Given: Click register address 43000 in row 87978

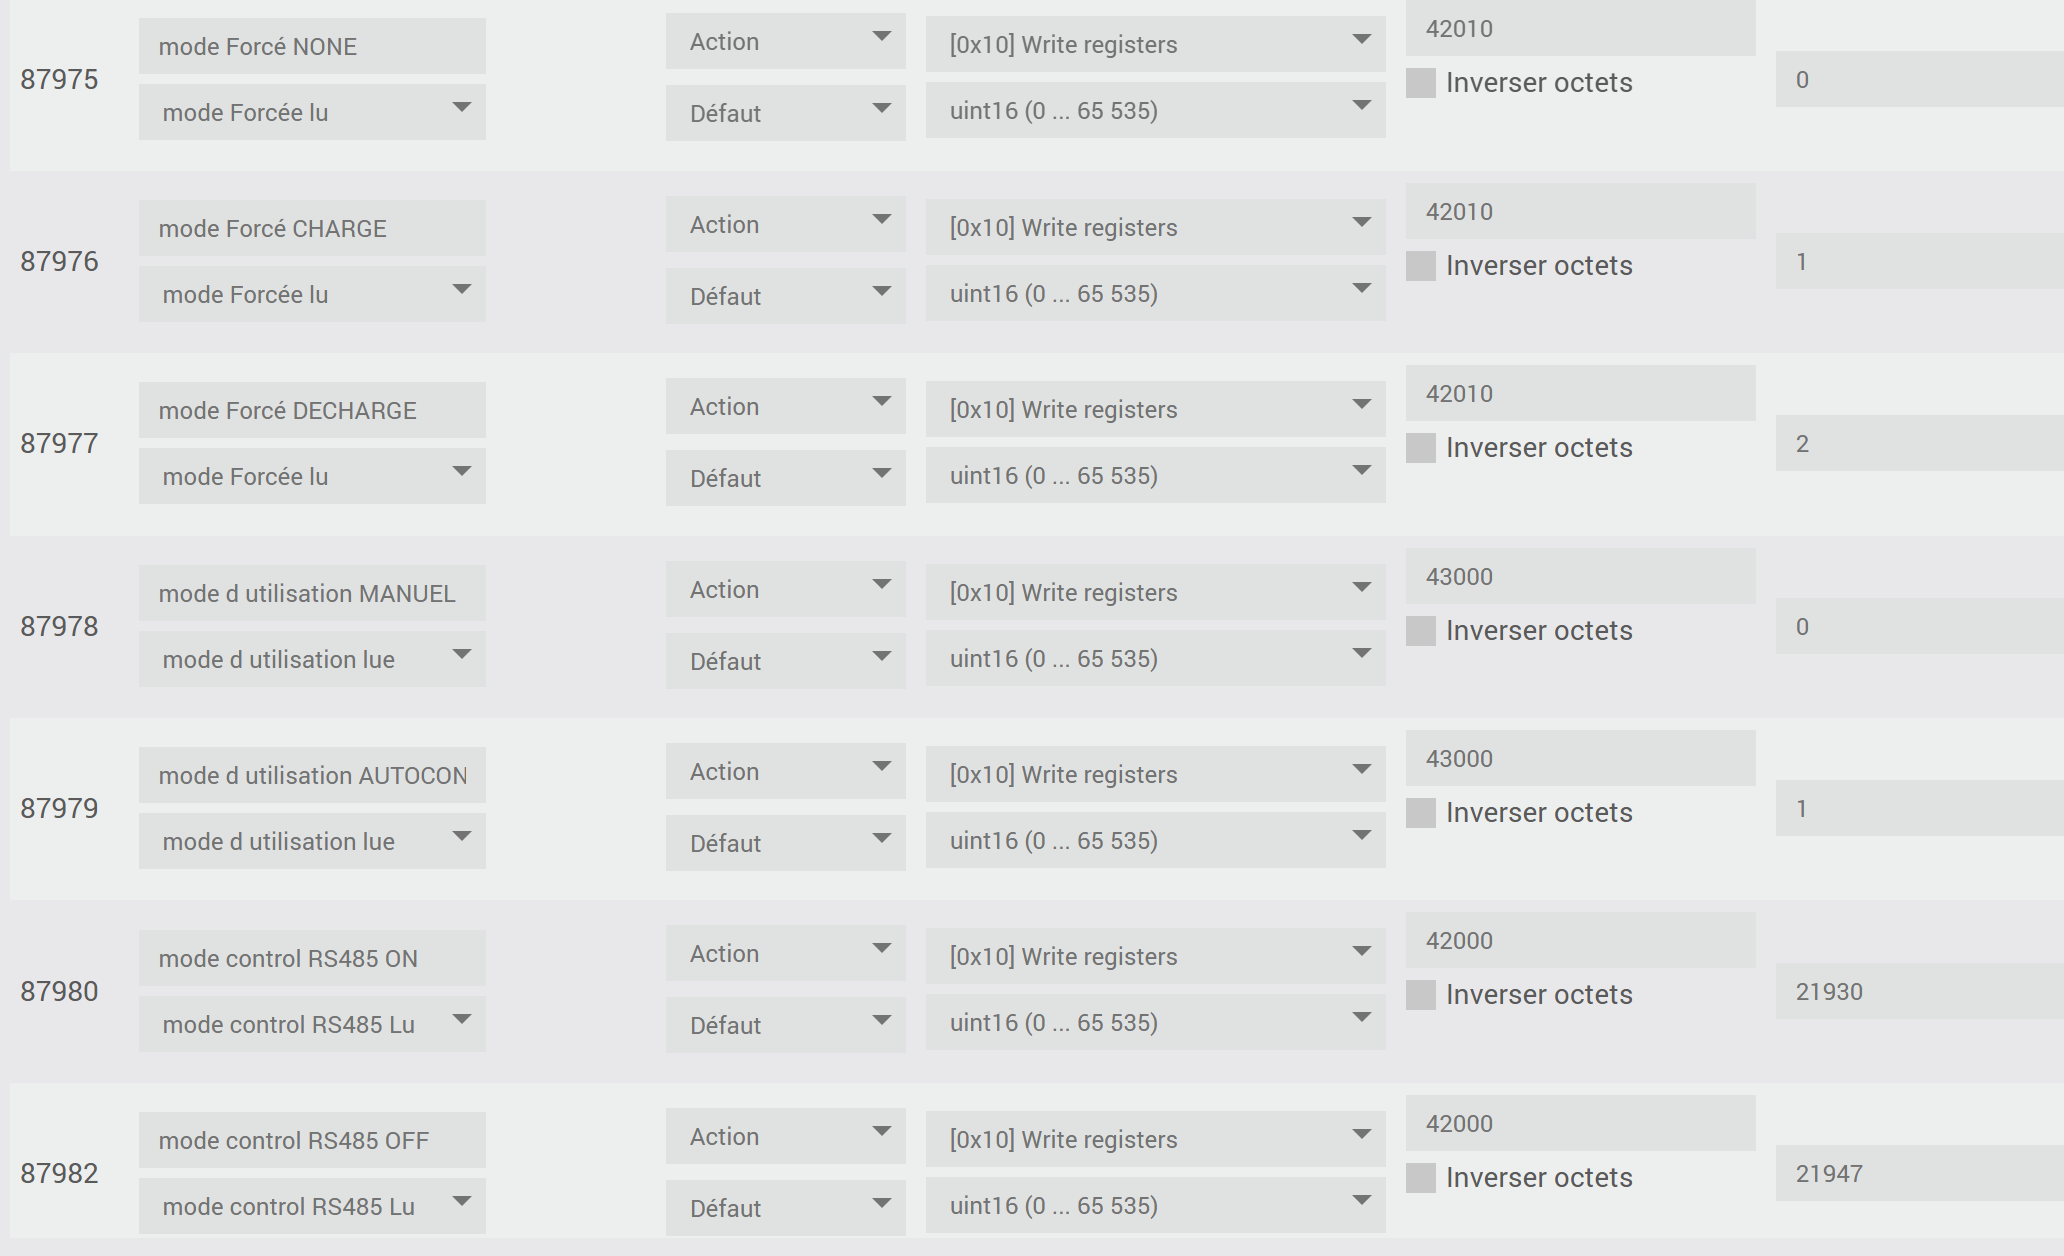Looking at the screenshot, I should click(1580, 577).
